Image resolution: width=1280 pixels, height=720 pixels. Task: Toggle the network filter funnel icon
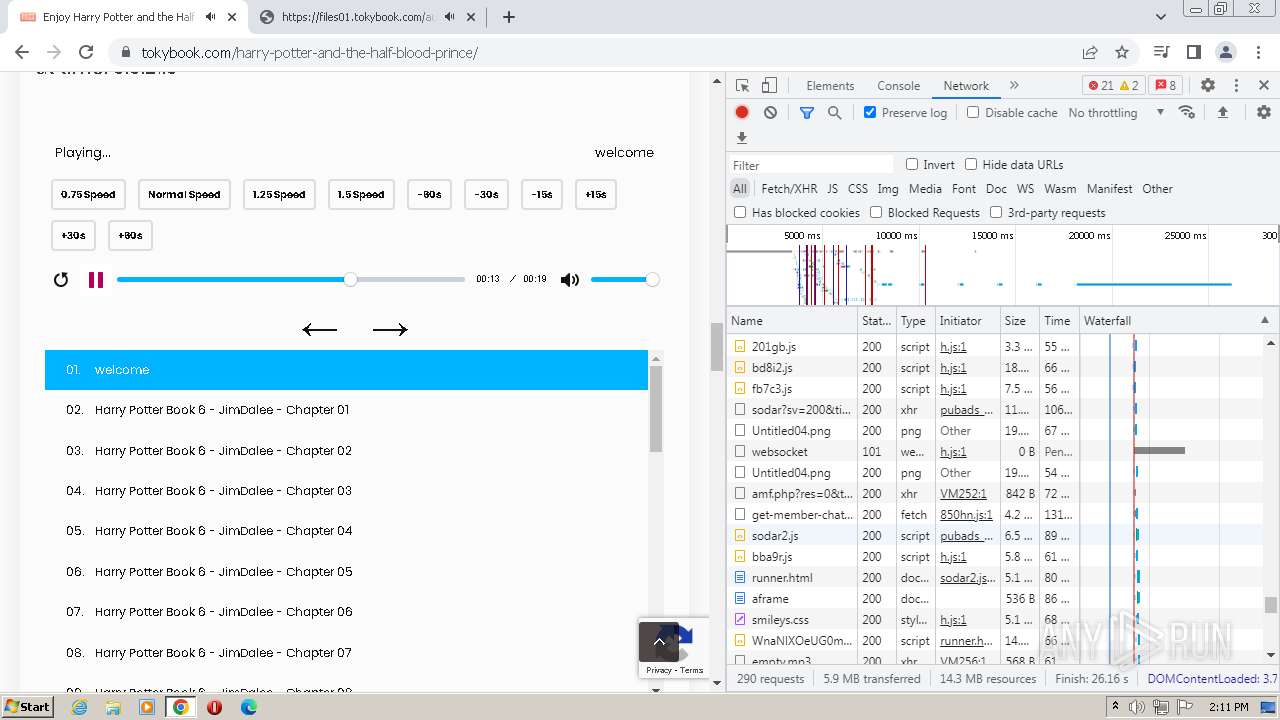[x=807, y=113]
